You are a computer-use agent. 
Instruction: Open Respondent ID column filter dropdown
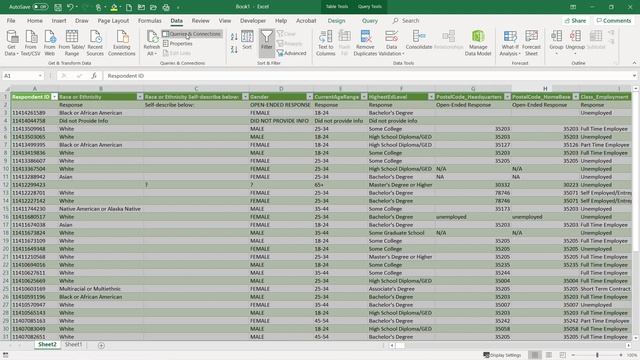(54, 97)
